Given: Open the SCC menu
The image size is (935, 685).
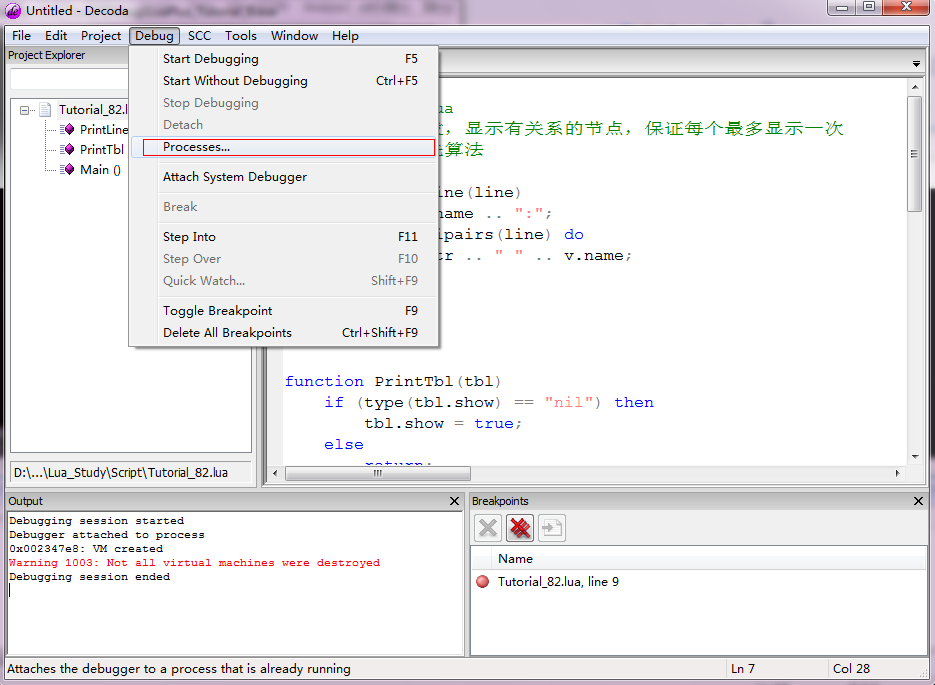Looking at the screenshot, I should pos(199,36).
